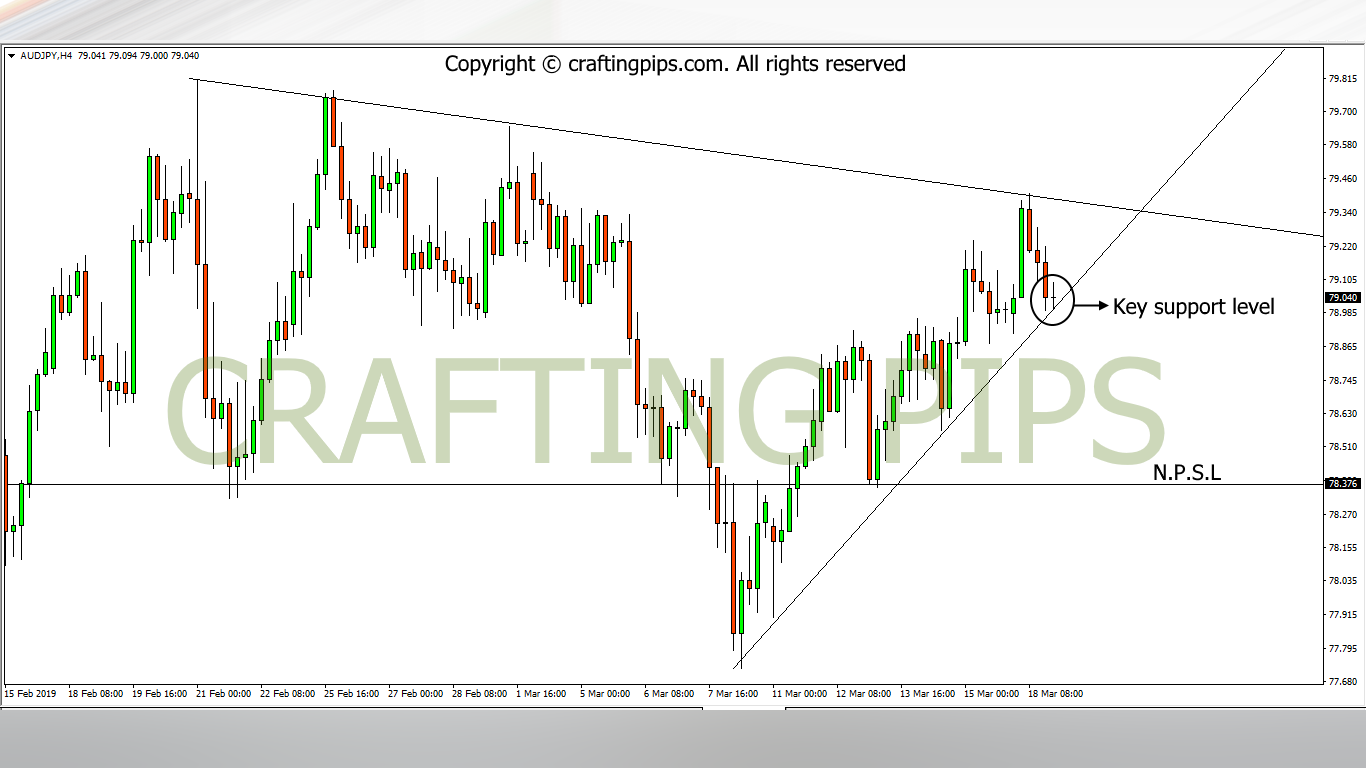Image resolution: width=1366 pixels, height=768 pixels.
Task: Click the 79.220 price axis label
Action: tap(1342, 246)
